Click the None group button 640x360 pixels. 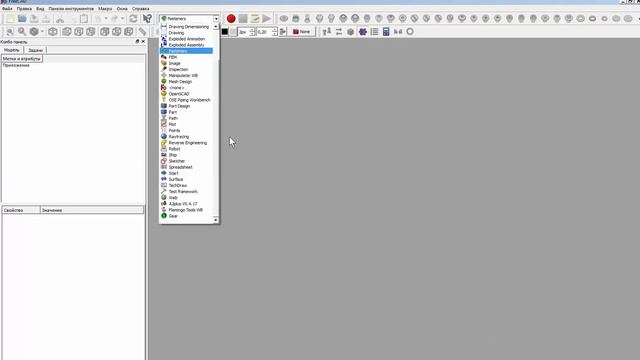[x=302, y=31]
